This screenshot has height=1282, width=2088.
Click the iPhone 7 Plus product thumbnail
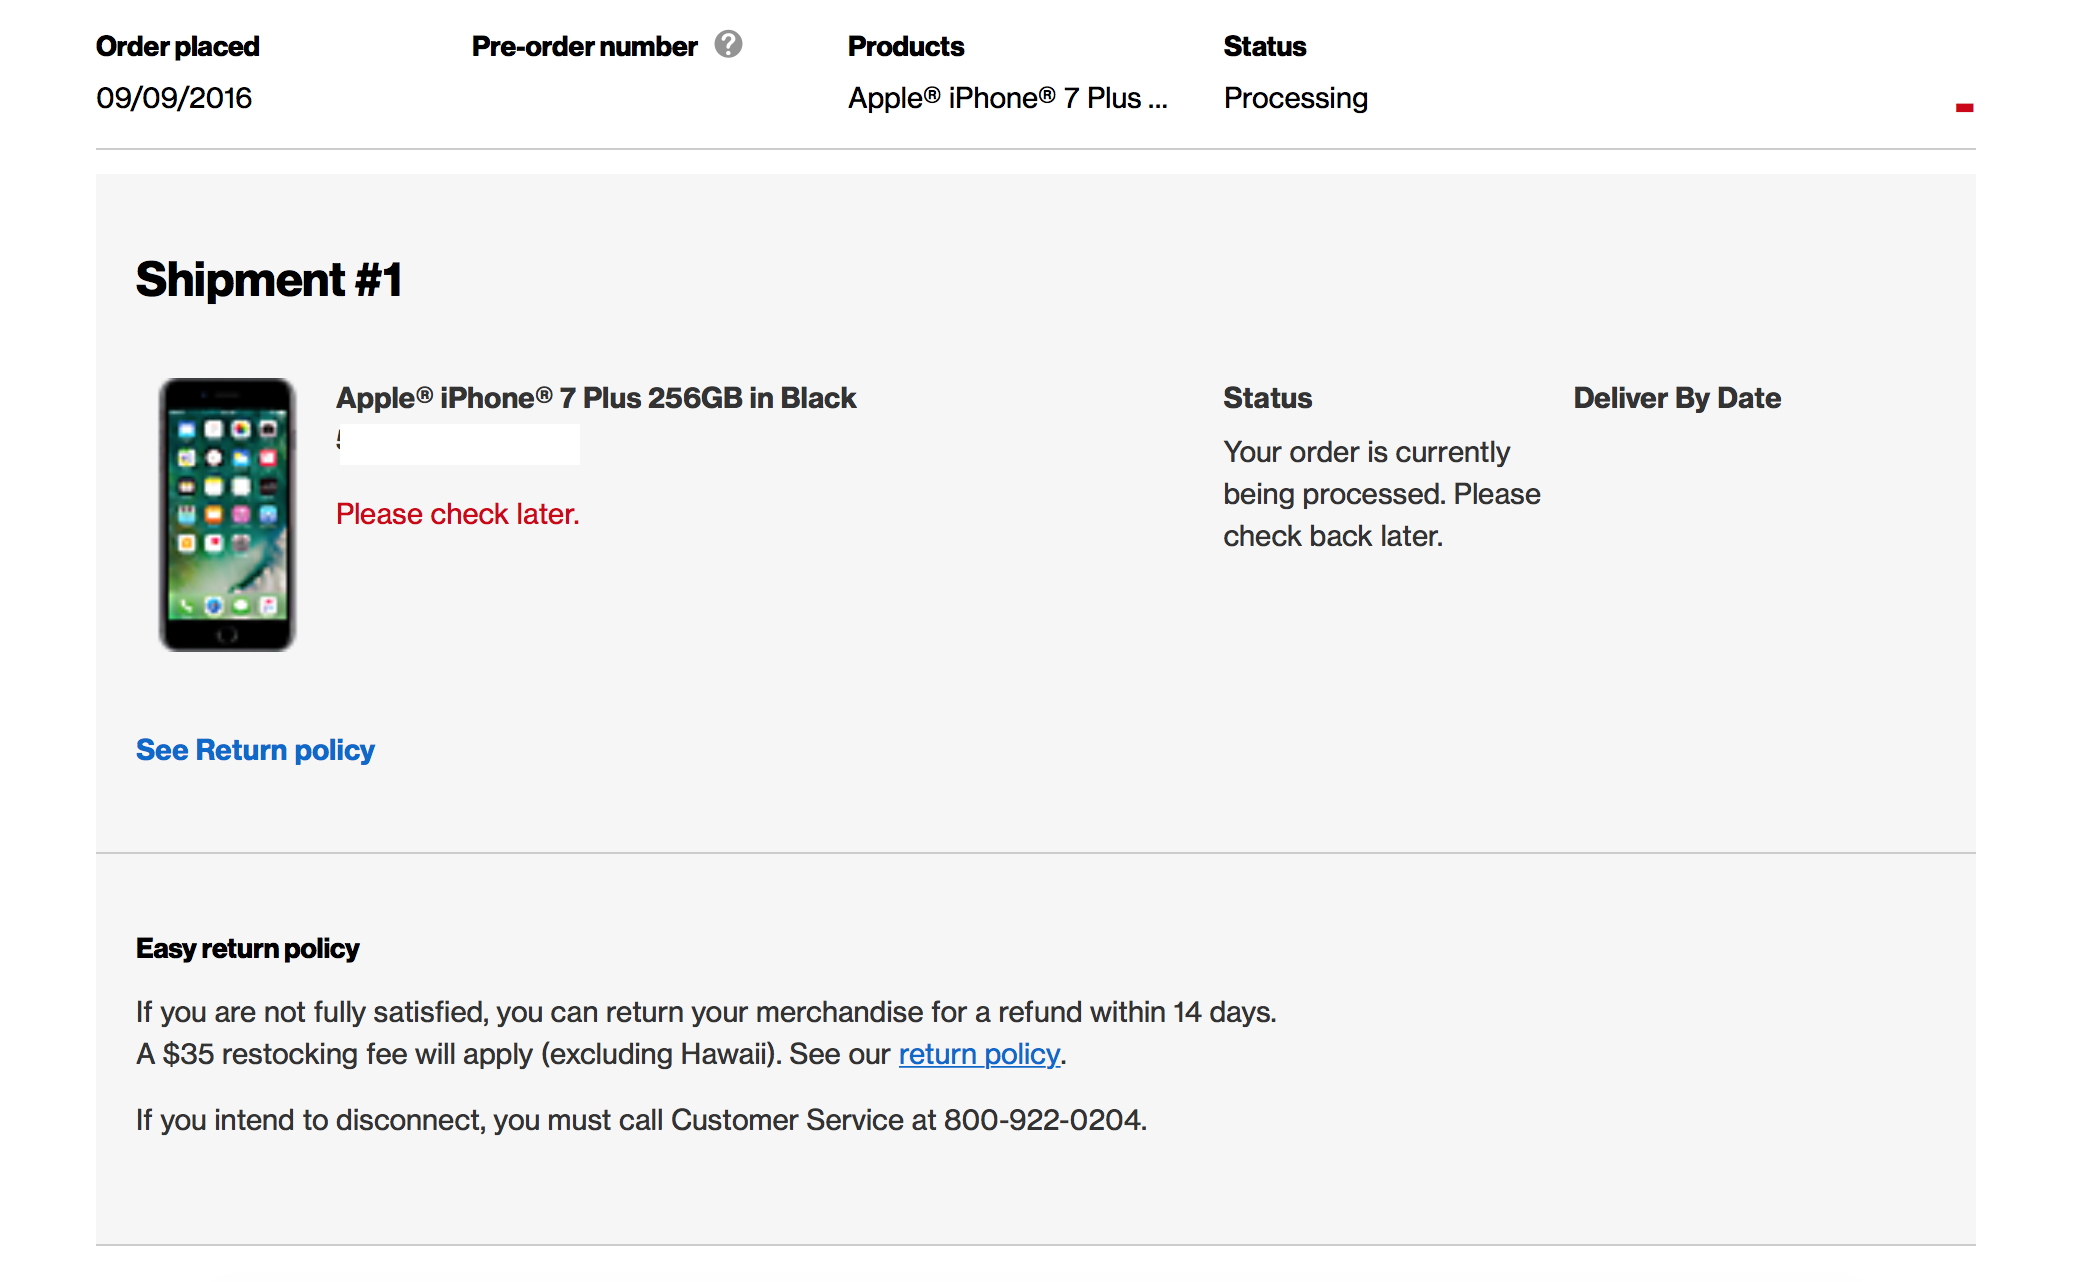click(227, 515)
